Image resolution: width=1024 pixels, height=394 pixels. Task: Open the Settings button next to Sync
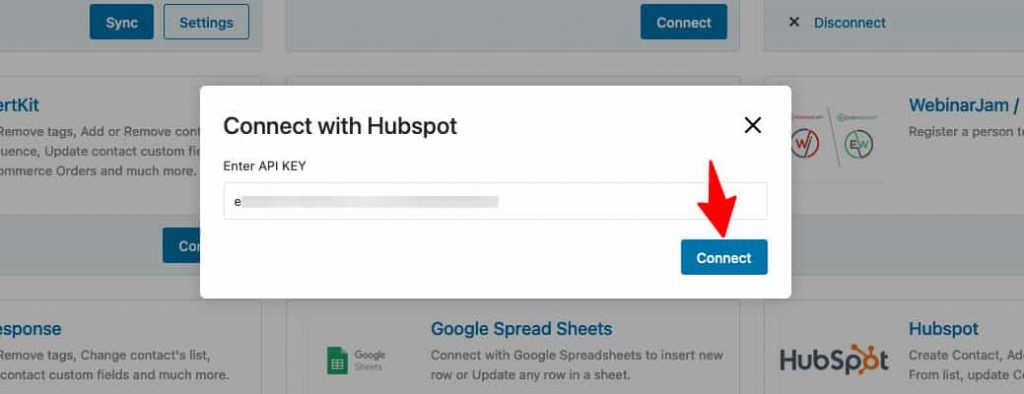[x=206, y=22]
